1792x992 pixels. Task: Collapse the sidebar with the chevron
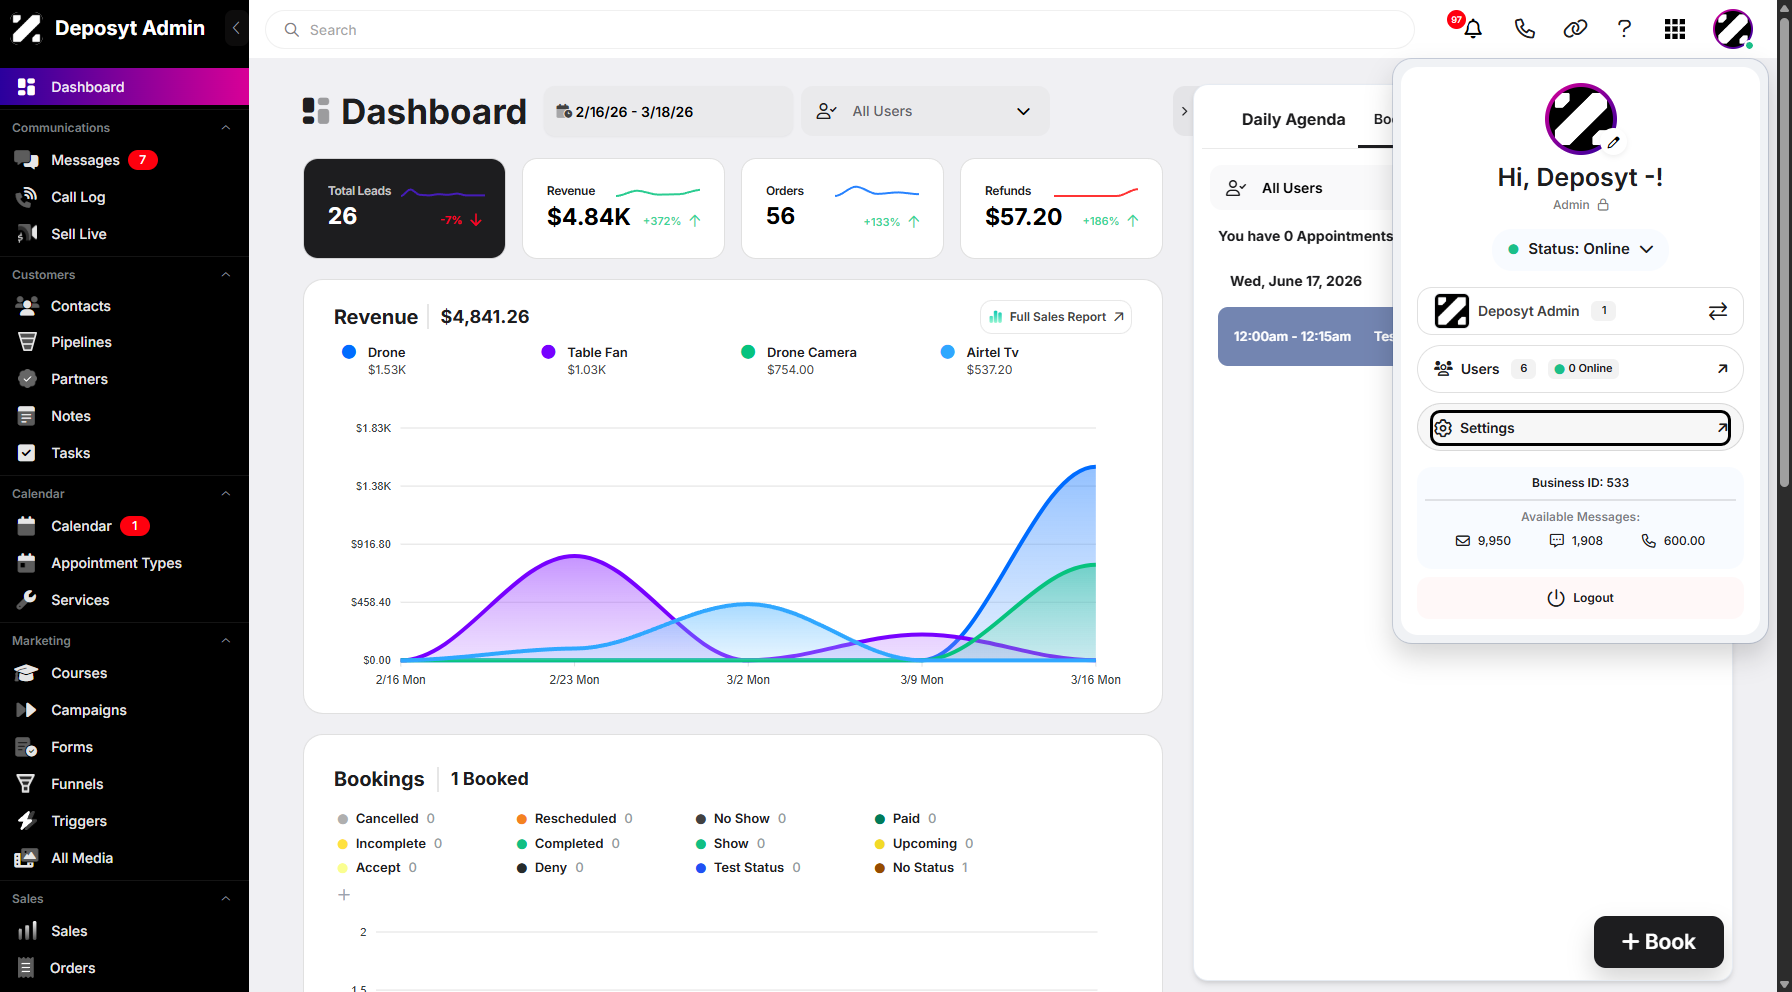coord(236,28)
